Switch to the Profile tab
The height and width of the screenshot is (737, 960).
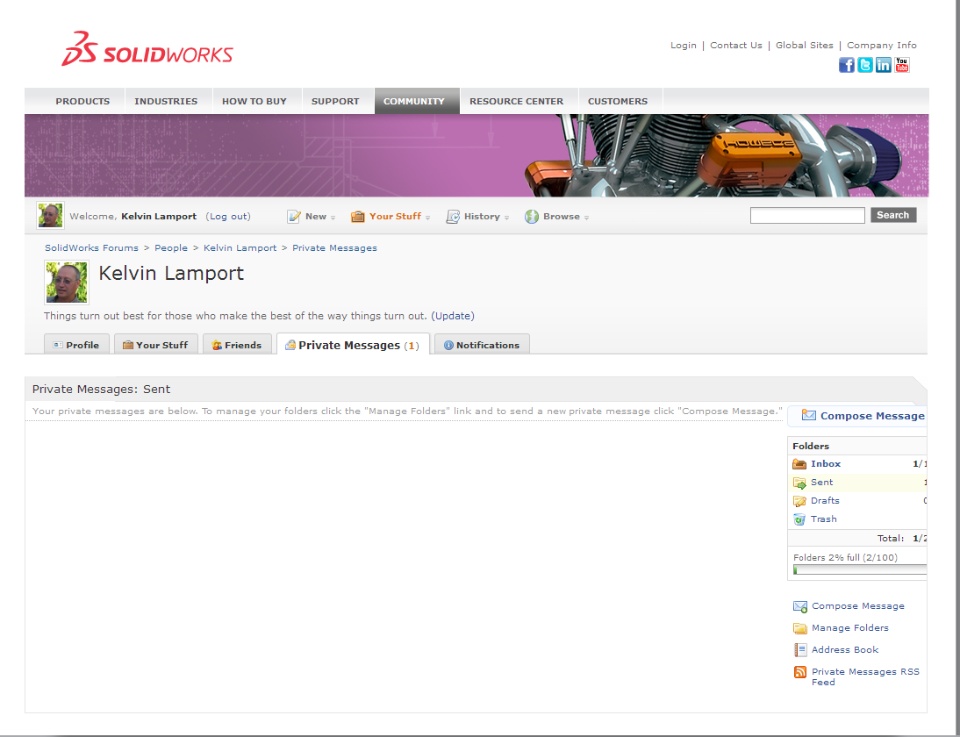[x=77, y=345]
